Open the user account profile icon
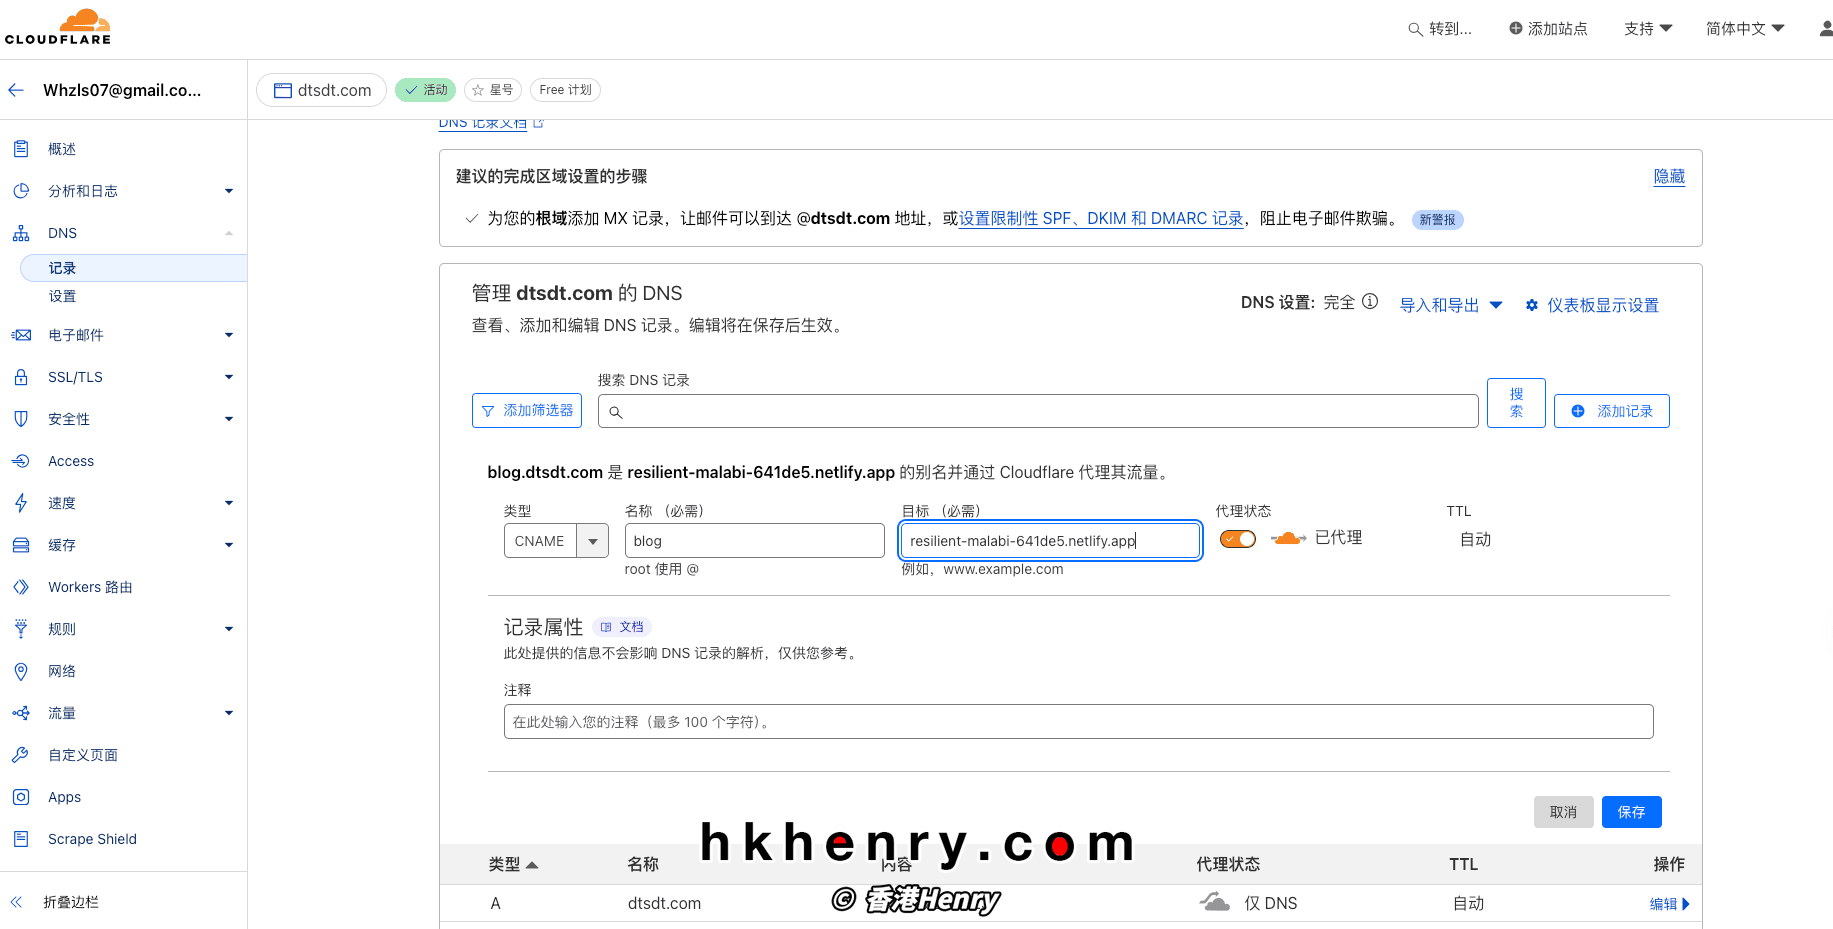 pyautogui.click(x=1825, y=29)
